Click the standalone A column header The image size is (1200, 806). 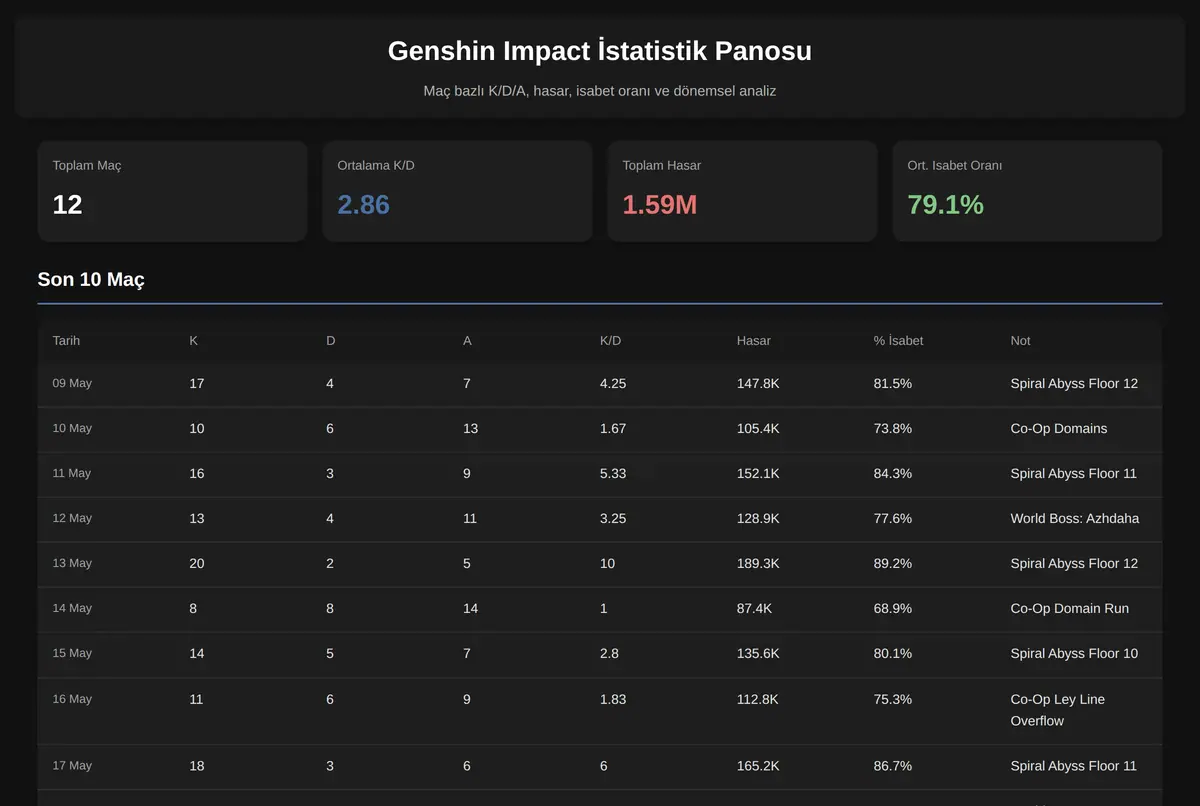click(467, 341)
